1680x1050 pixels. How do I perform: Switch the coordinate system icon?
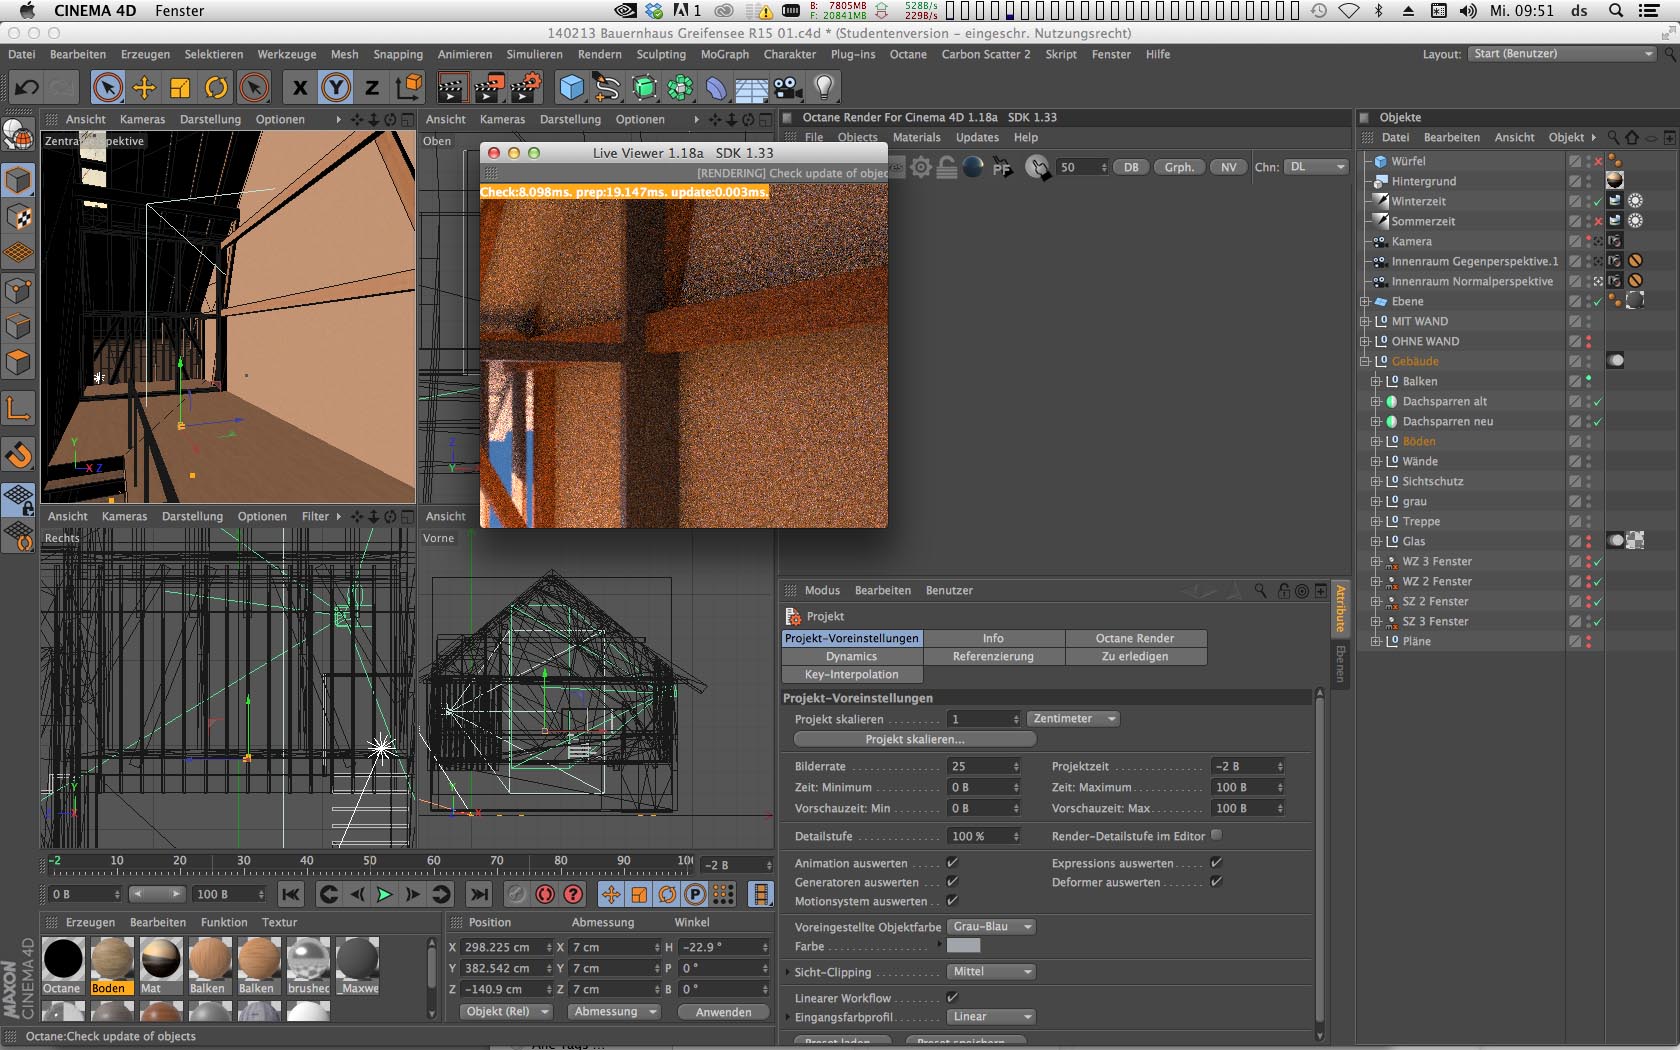[409, 88]
